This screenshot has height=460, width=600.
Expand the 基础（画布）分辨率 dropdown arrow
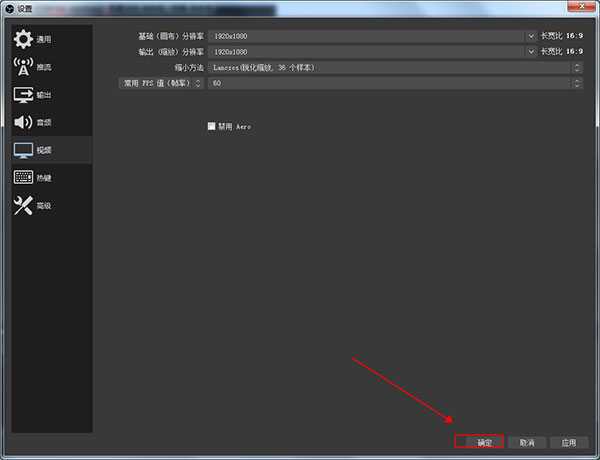531,36
